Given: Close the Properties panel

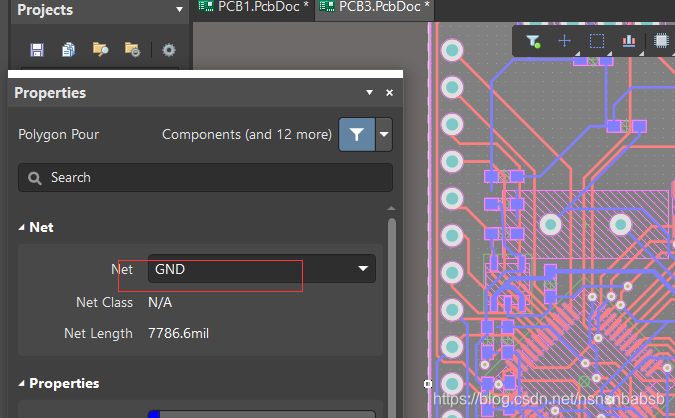Looking at the screenshot, I should 390,93.
